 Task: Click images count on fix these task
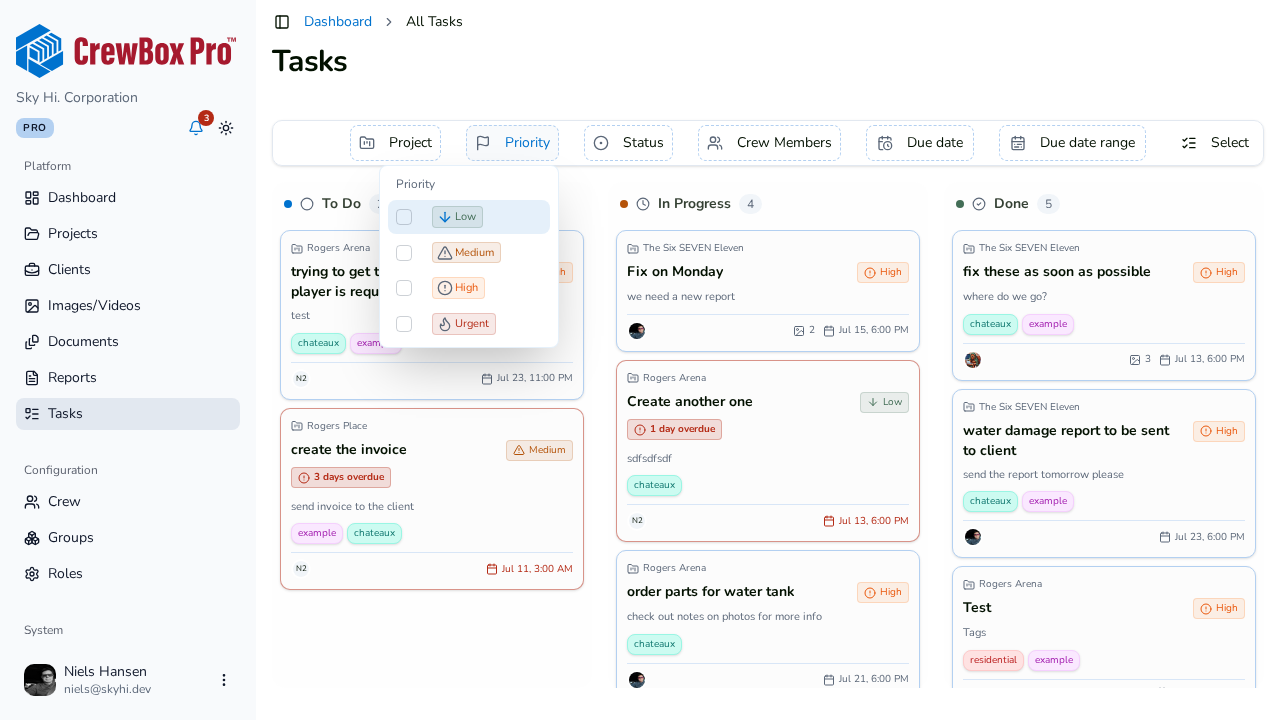(1140, 360)
